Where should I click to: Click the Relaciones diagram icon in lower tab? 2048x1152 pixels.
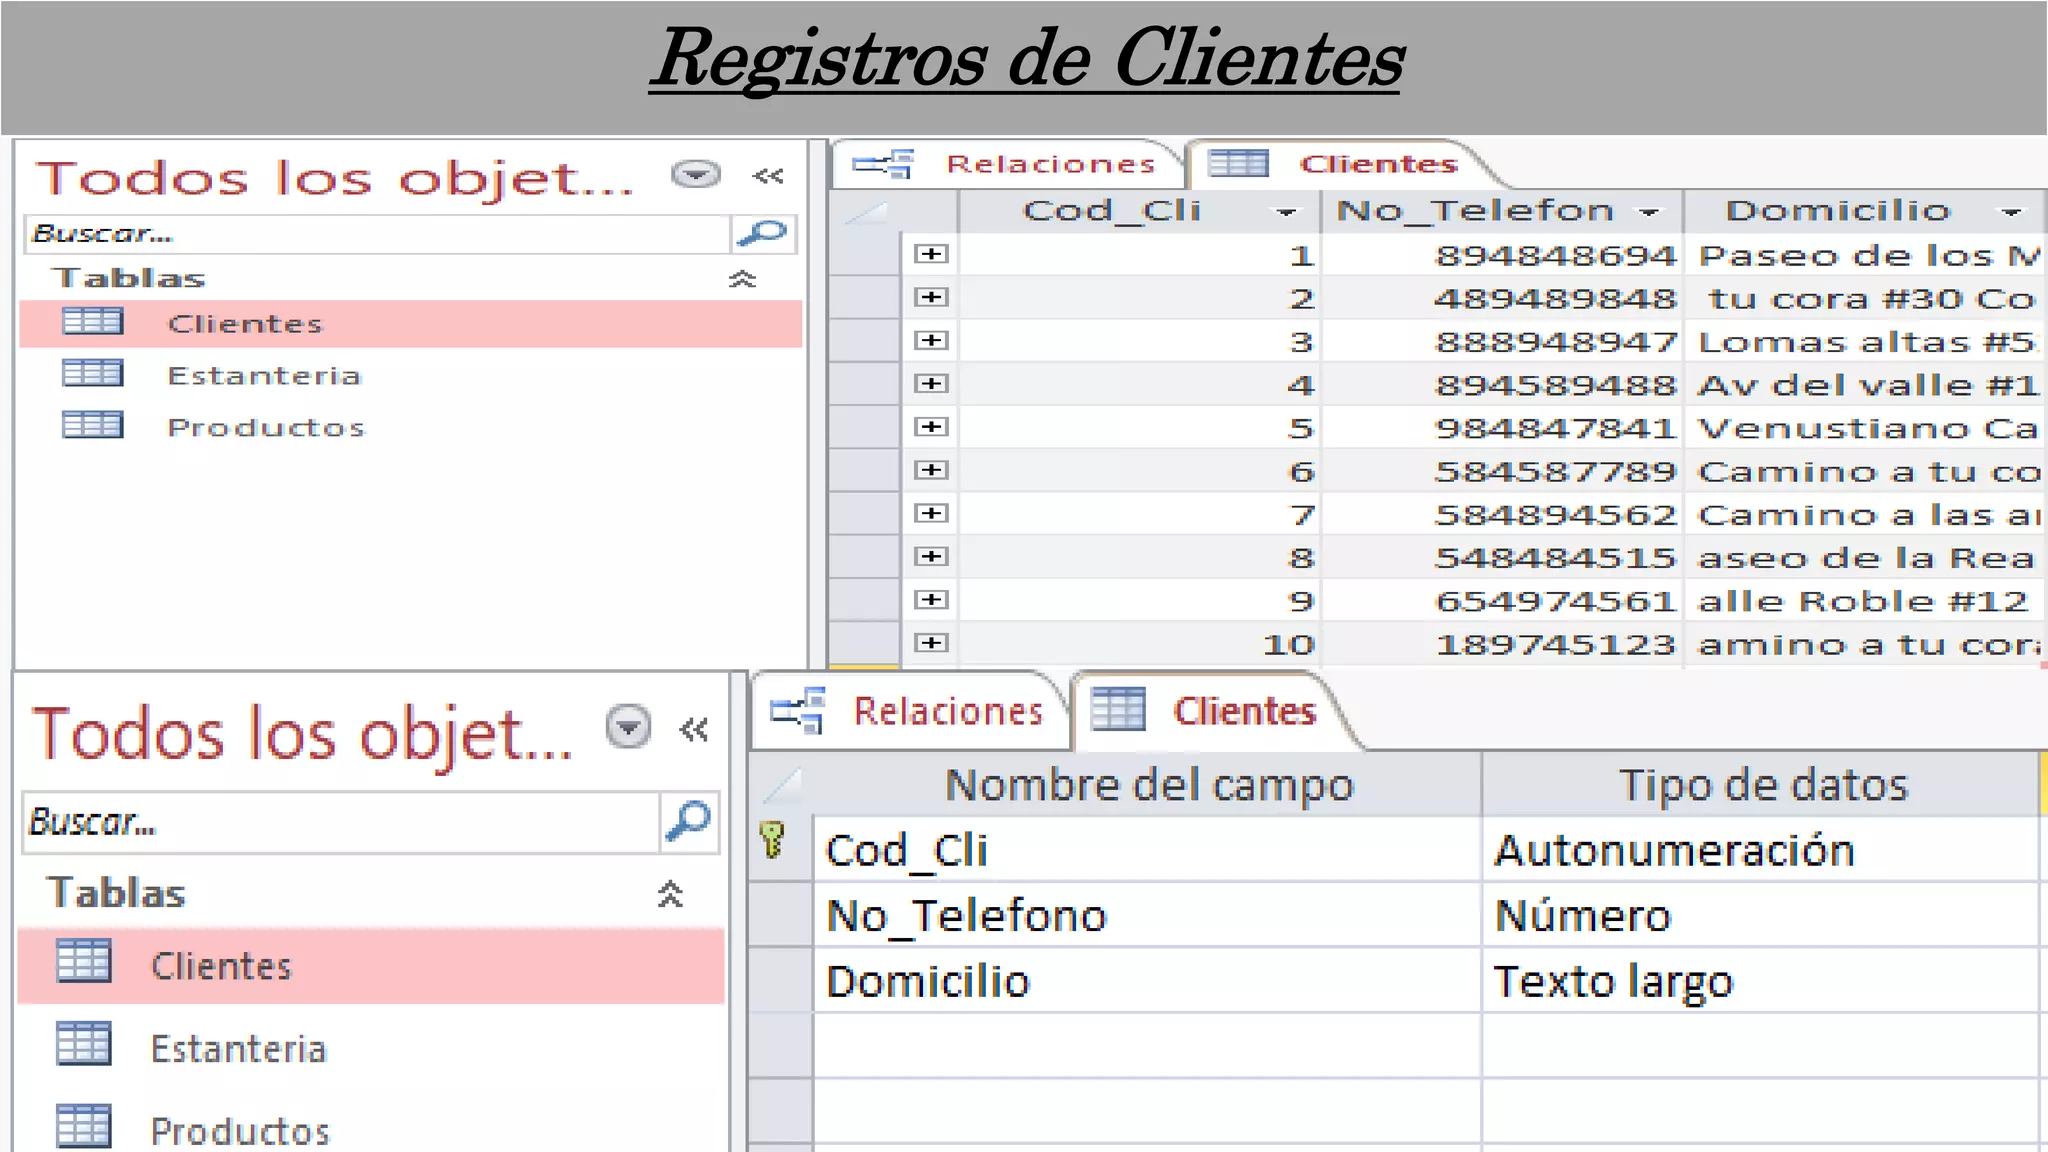pos(798,712)
